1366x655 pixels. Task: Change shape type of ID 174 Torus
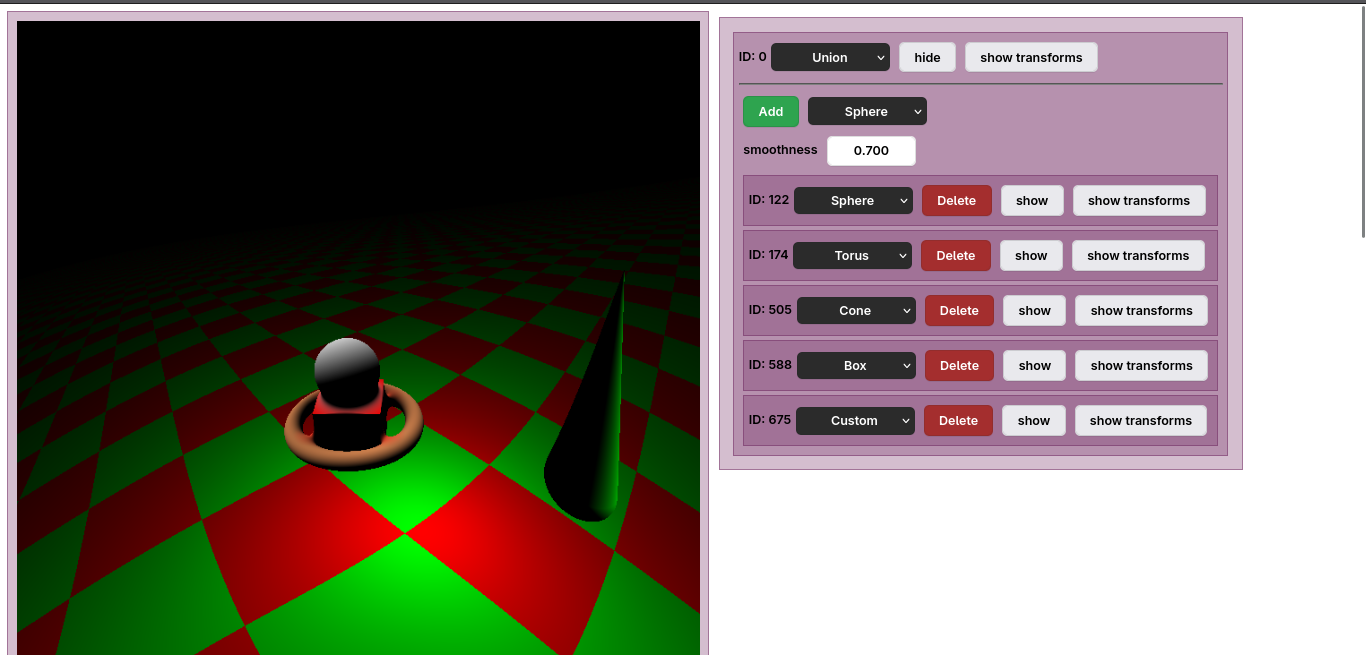[852, 255]
